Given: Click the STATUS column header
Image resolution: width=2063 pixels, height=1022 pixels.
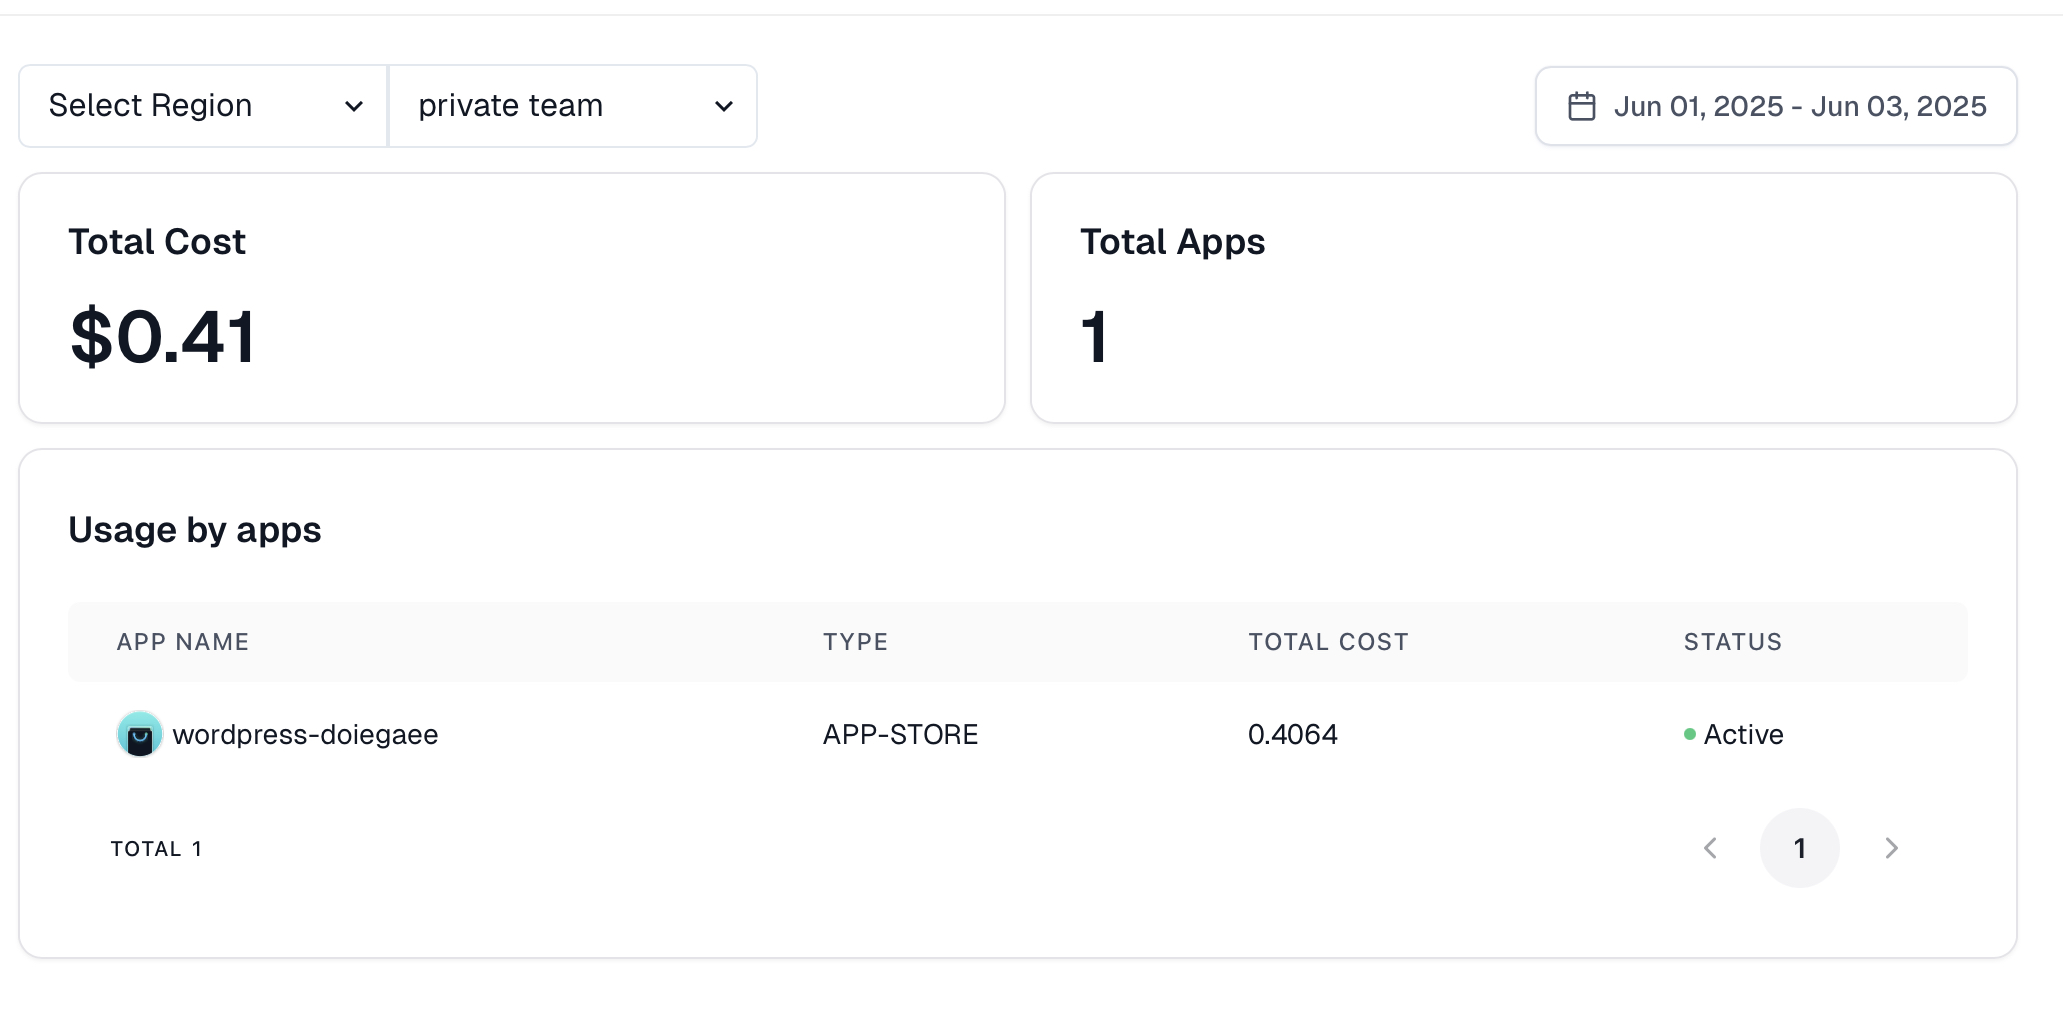Looking at the screenshot, I should (1732, 642).
